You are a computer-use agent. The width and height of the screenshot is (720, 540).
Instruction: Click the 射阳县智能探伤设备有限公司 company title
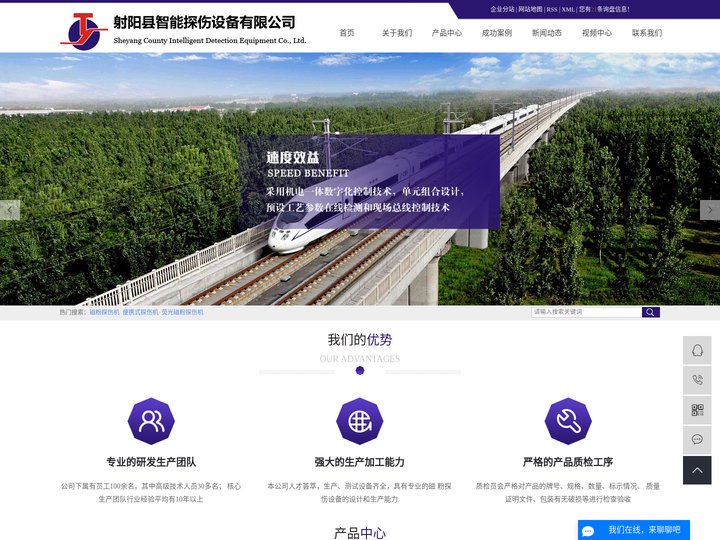[204, 22]
